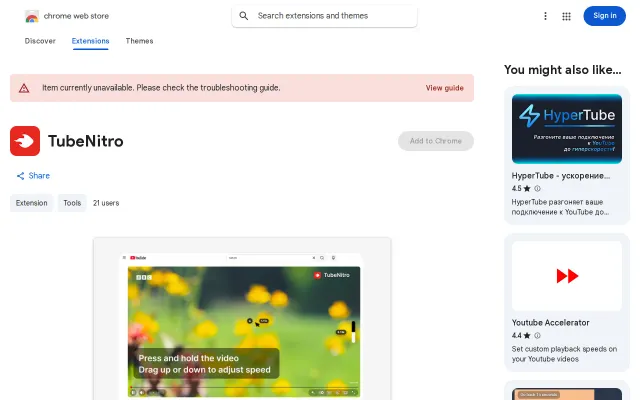Click the star beside the 4.4 rating
The height and width of the screenshot is (400, 640).
[527, 336]
